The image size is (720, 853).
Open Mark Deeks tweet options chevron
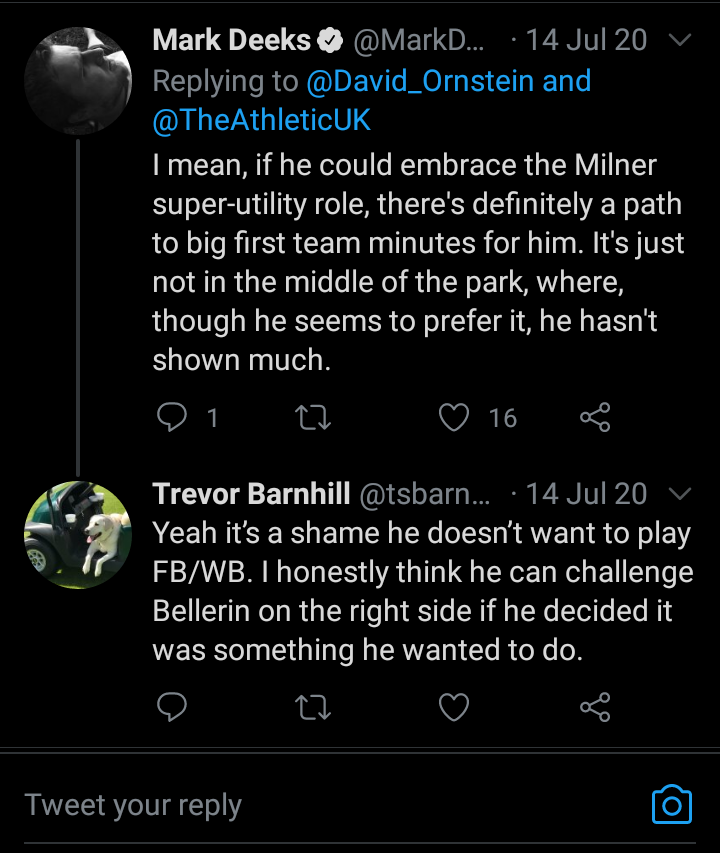coord(679,41)
